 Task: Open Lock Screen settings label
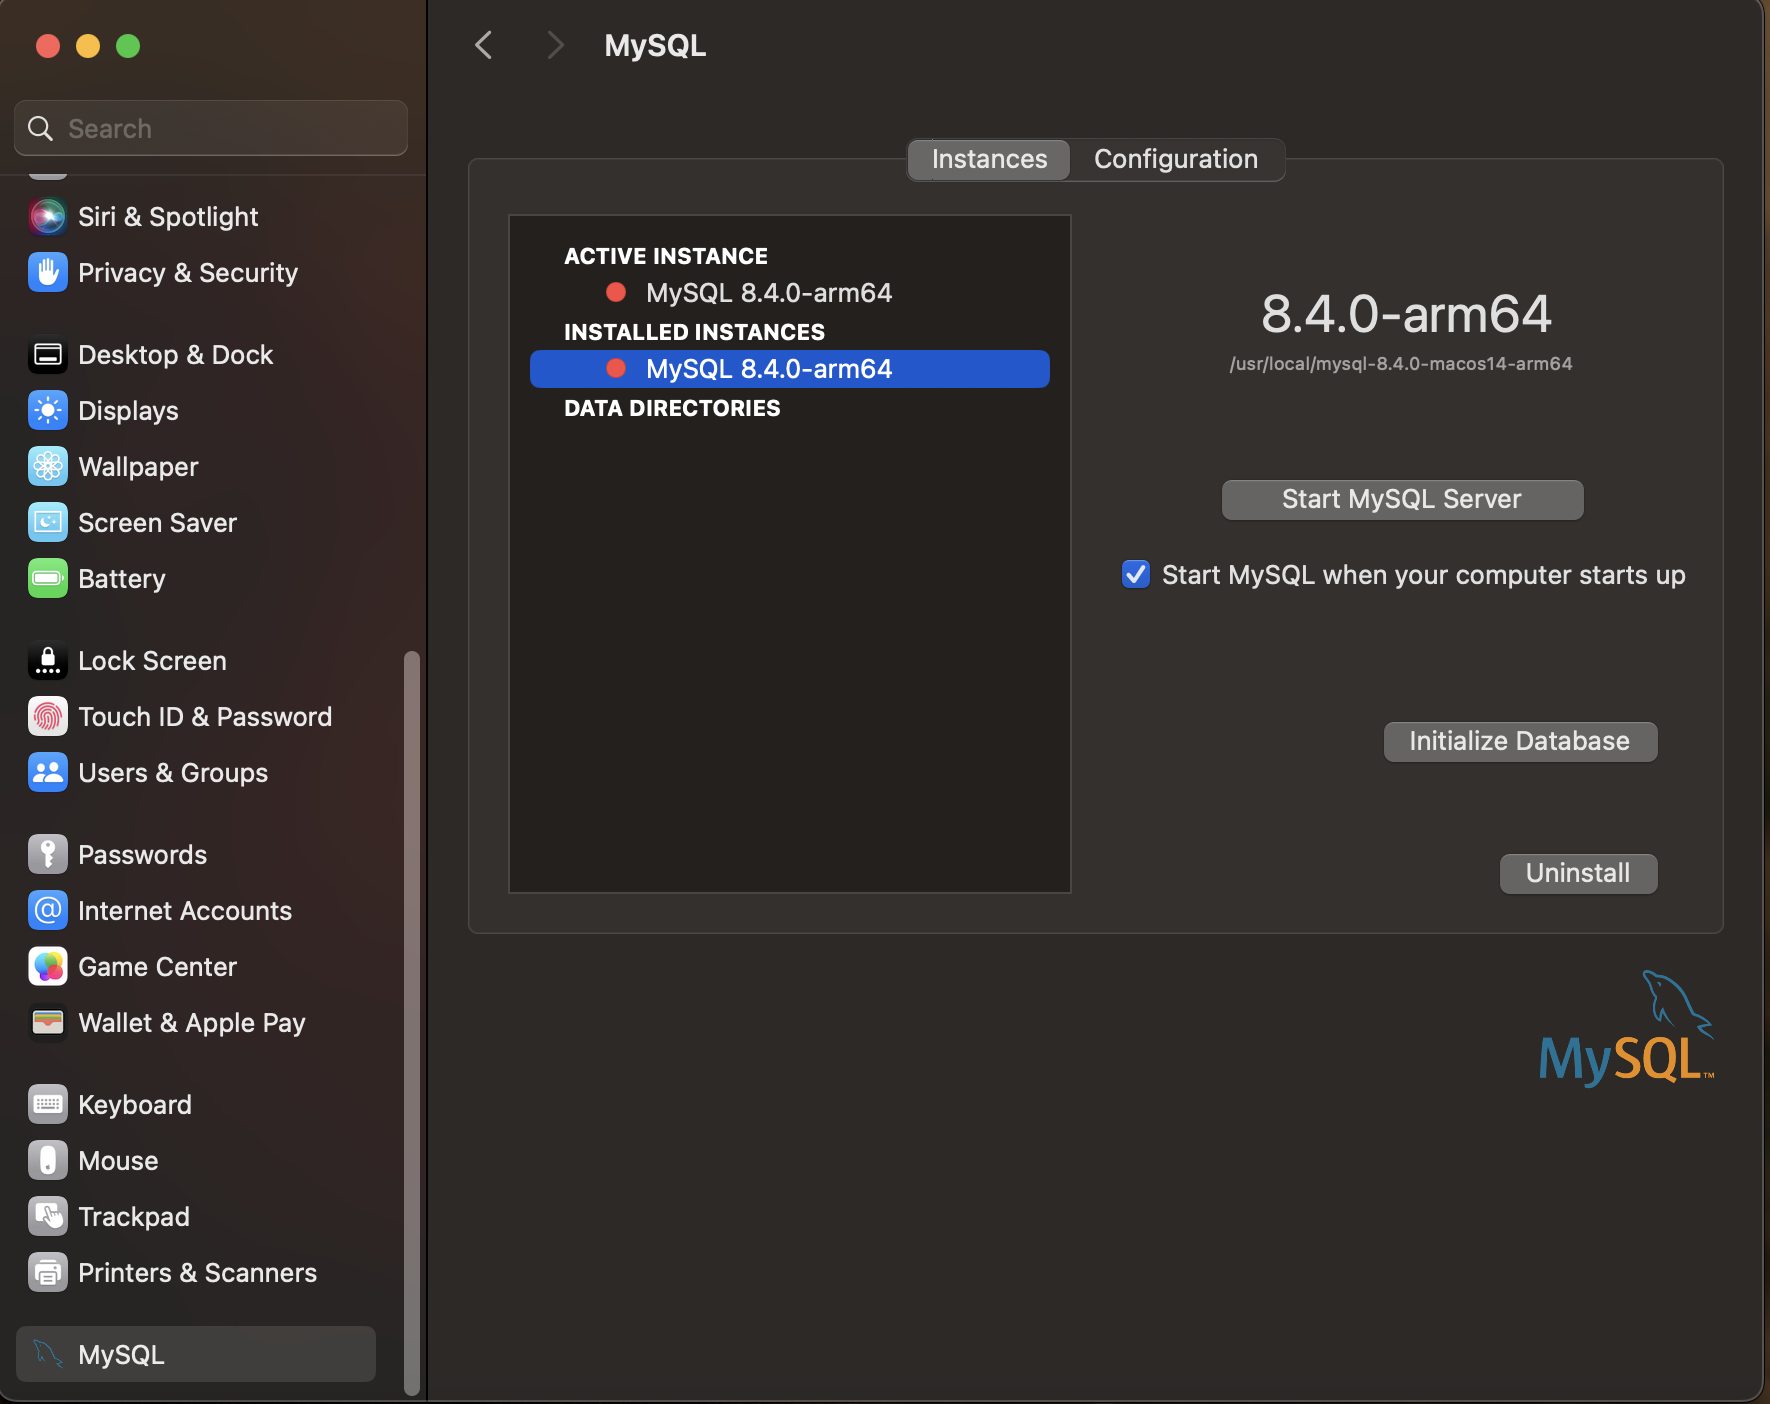tap(152, 661)
